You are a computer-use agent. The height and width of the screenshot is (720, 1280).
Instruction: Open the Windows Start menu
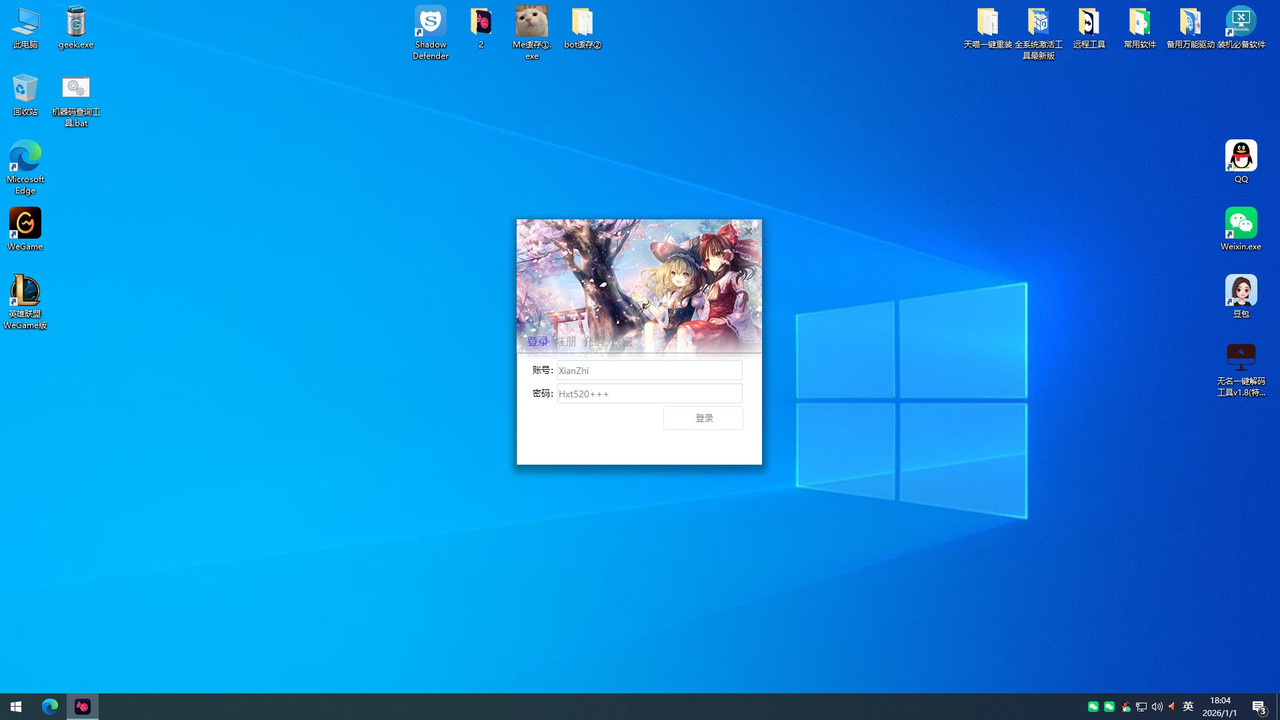(x=16, y=707)
